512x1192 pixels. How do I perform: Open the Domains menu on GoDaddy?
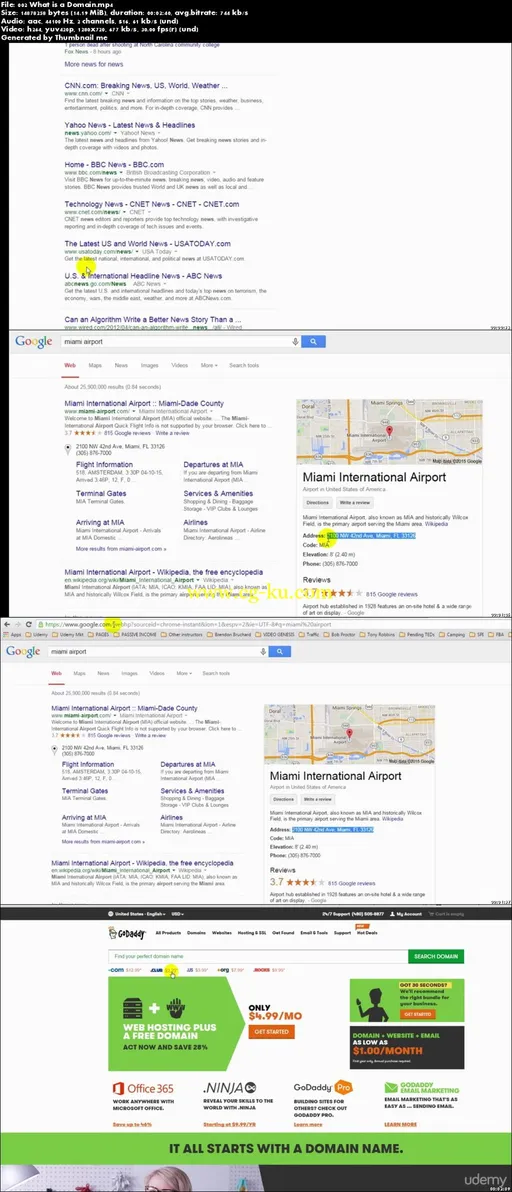pyautogui.click(x=197, y=932)
